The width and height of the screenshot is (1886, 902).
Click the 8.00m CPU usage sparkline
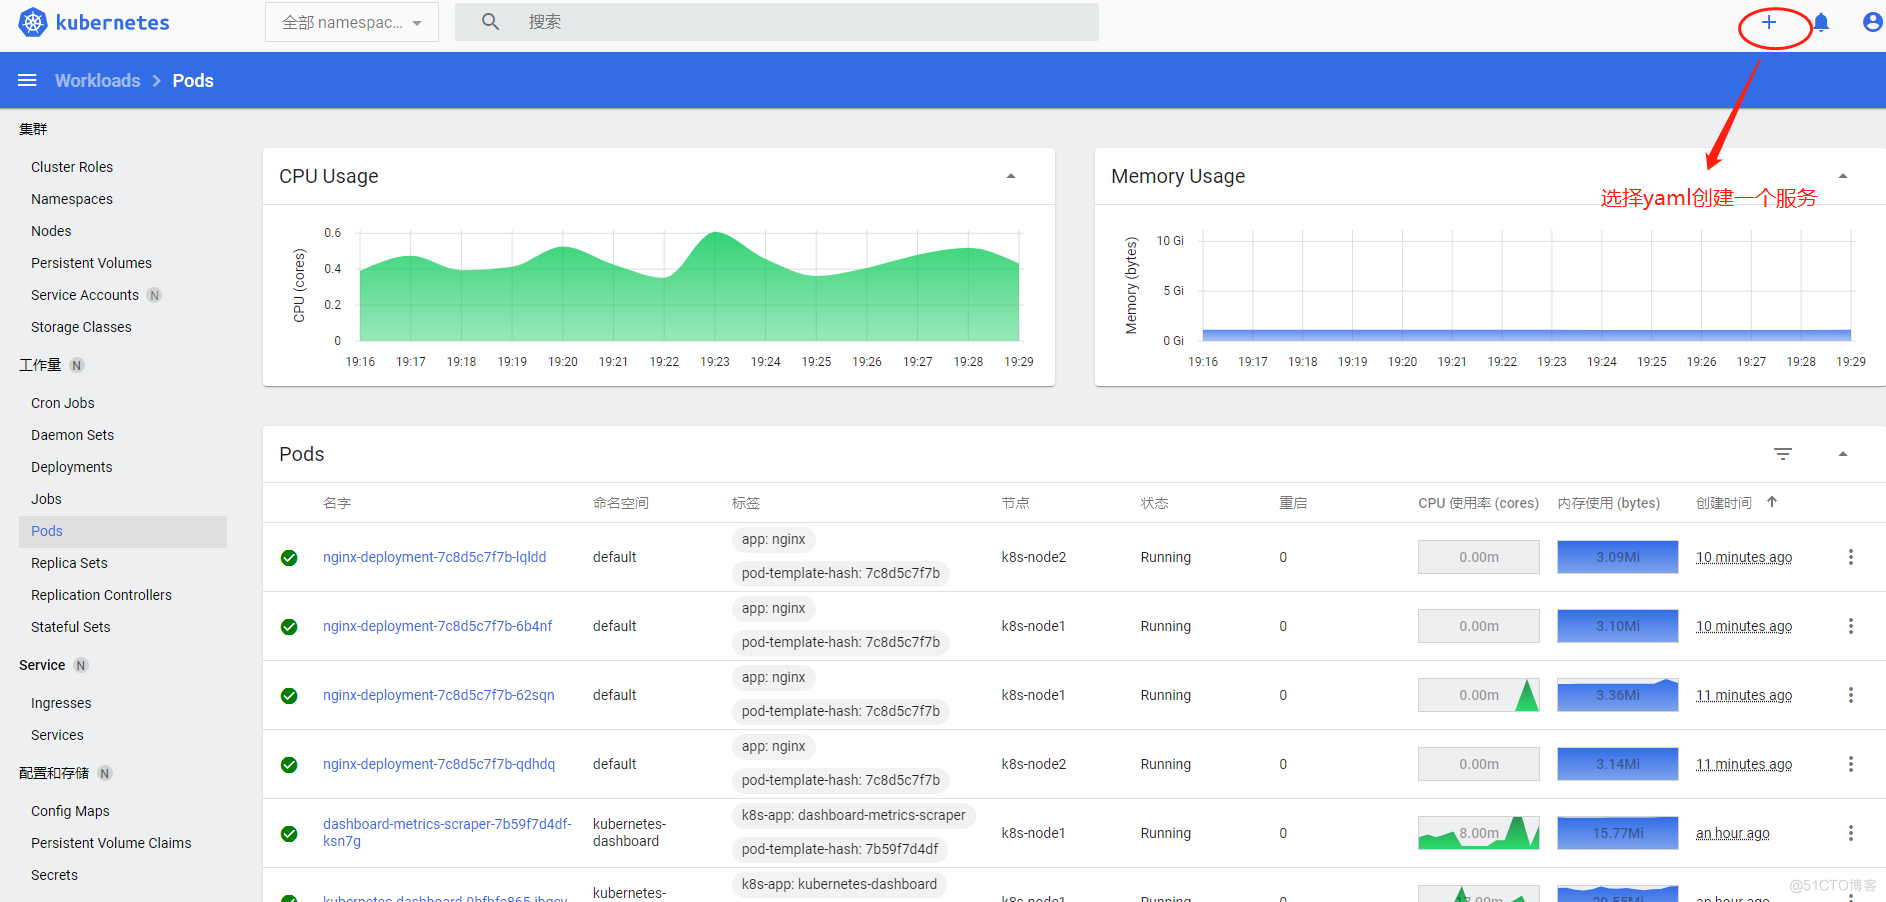click(x=1478, y=833)
